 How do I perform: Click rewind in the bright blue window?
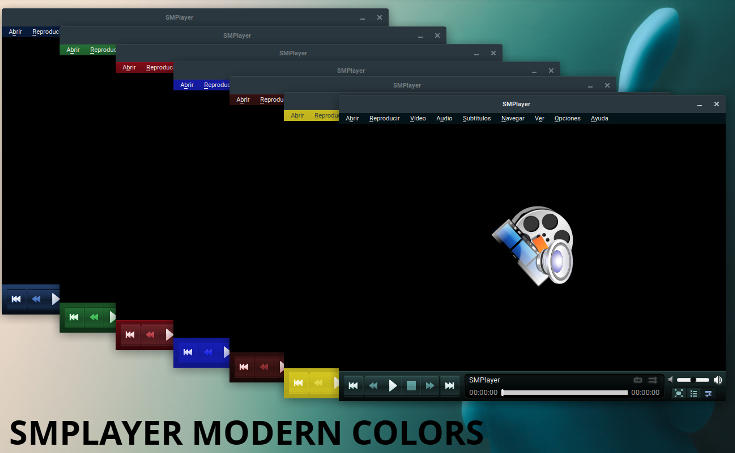click(208, 352)
